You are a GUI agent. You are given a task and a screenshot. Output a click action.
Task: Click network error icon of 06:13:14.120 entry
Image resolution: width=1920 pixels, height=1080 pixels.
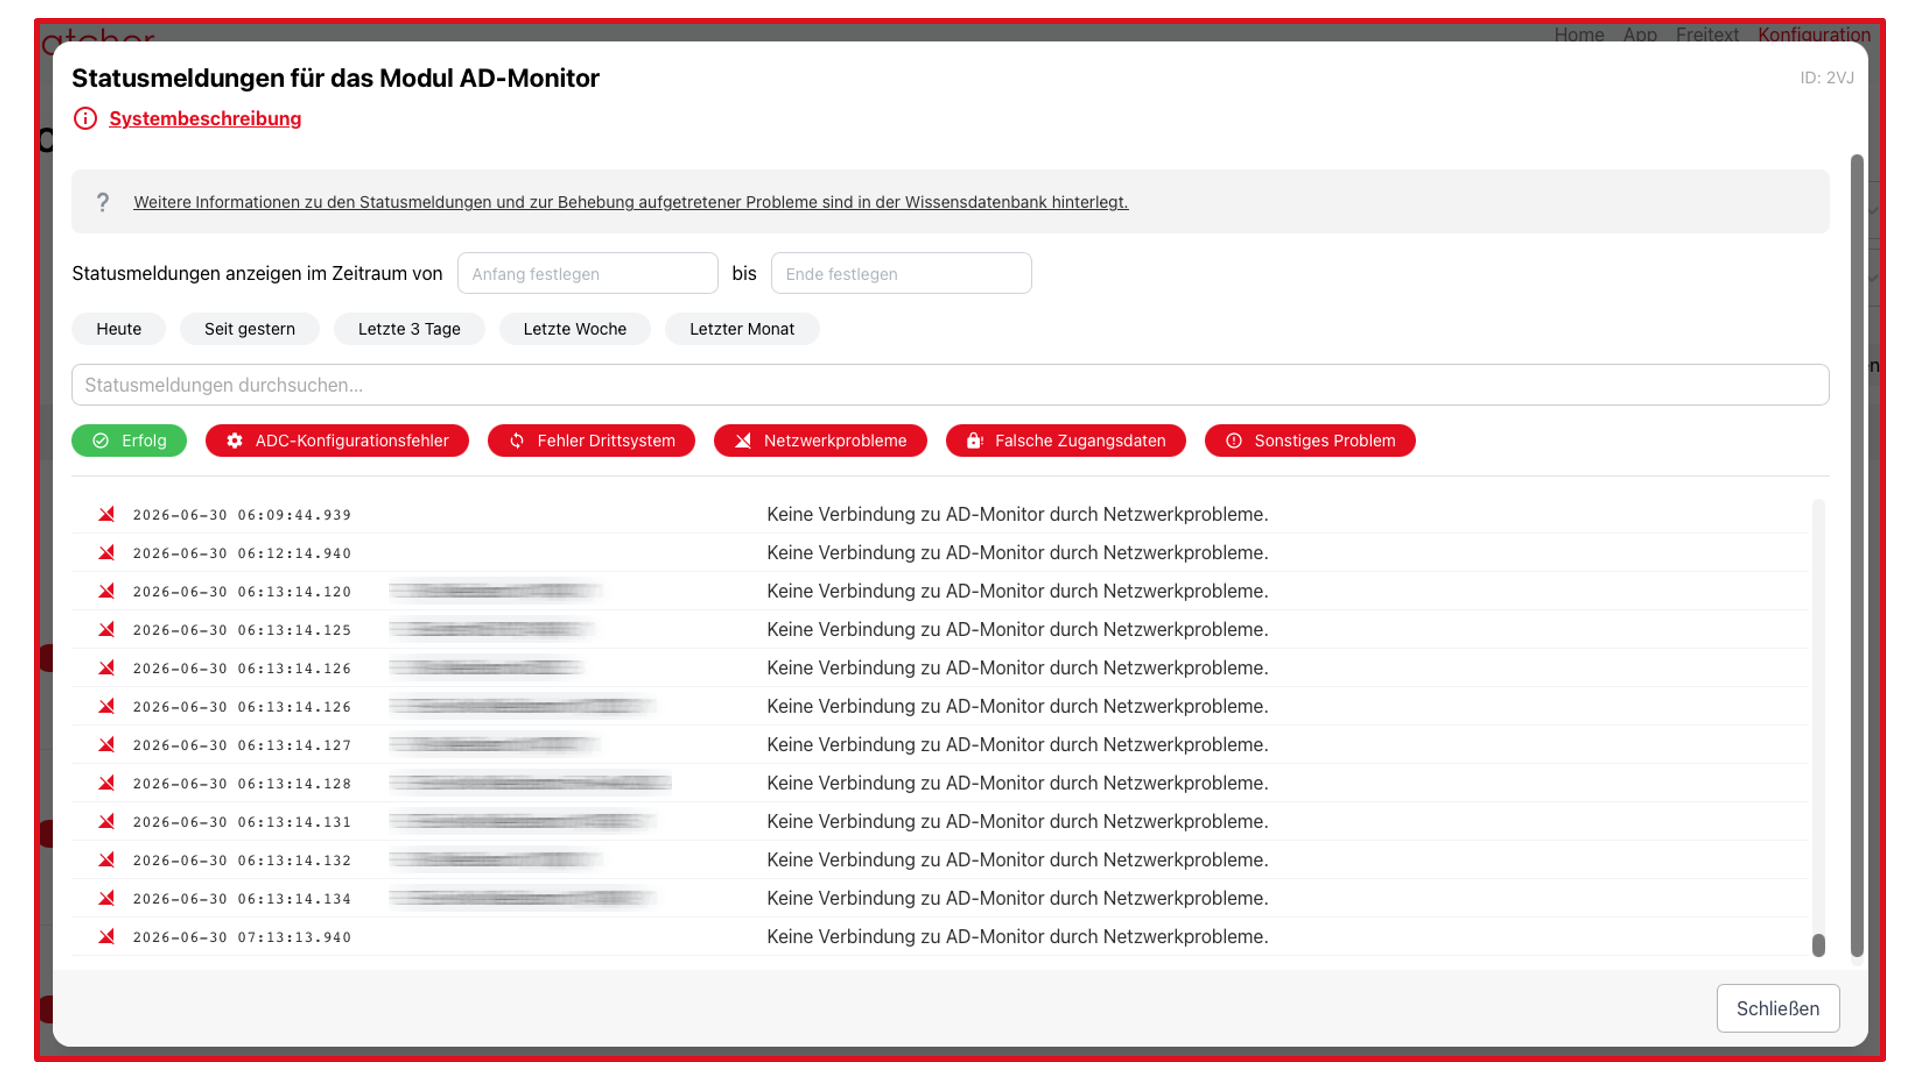point(106,591)
